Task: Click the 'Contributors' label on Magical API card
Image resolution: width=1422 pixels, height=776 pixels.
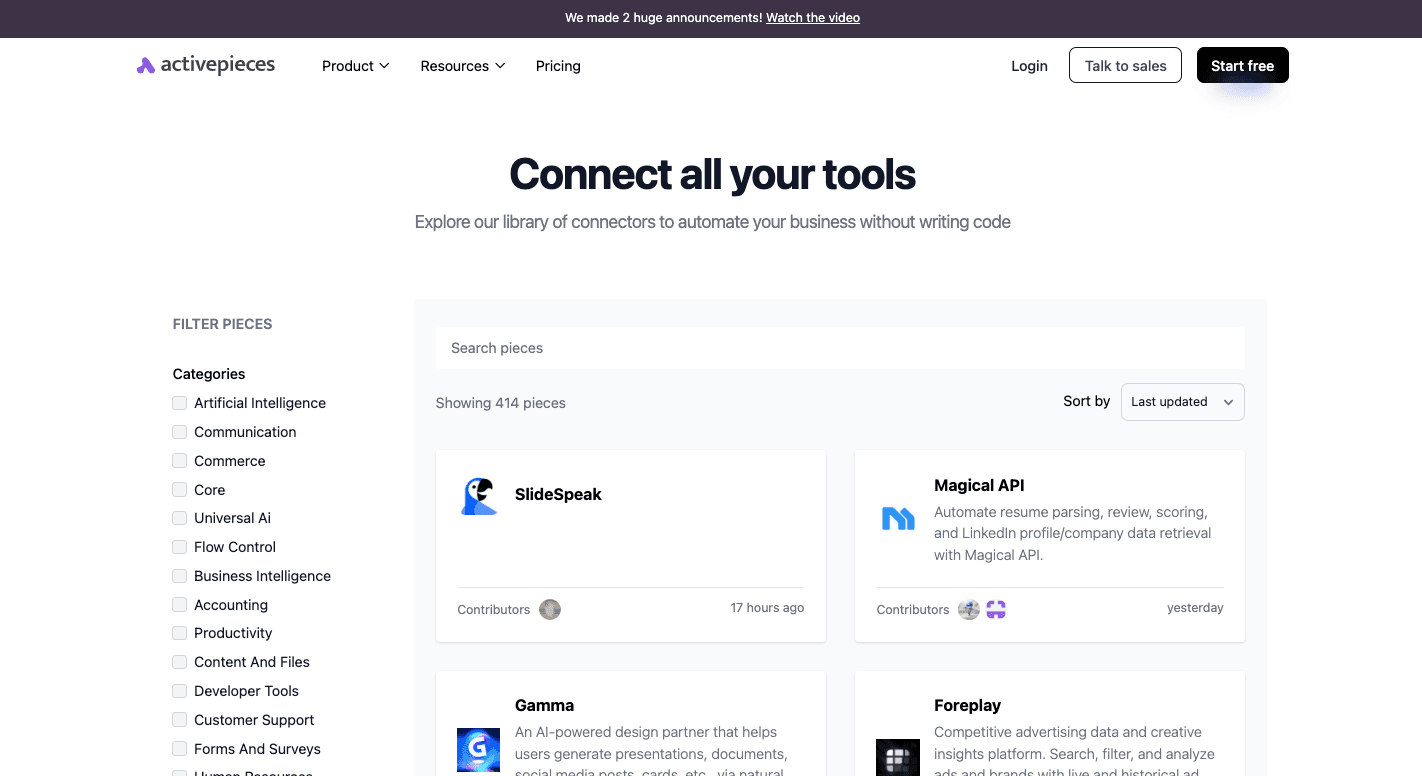Action: point(913,609)
